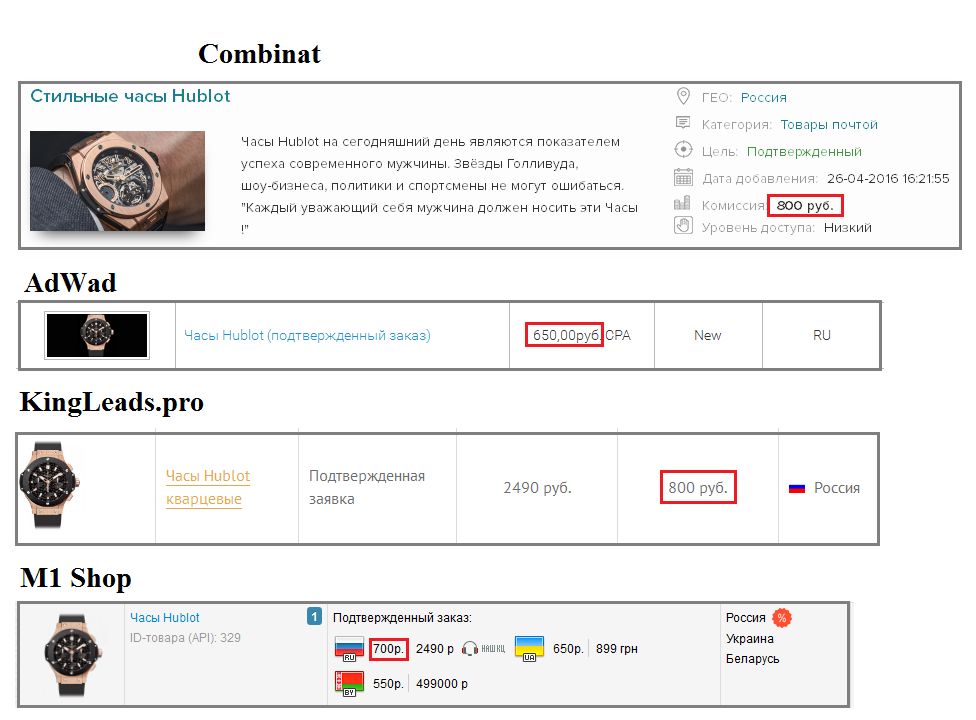Open the Часы Hublot link in M1 Shop

pos(164,618)
